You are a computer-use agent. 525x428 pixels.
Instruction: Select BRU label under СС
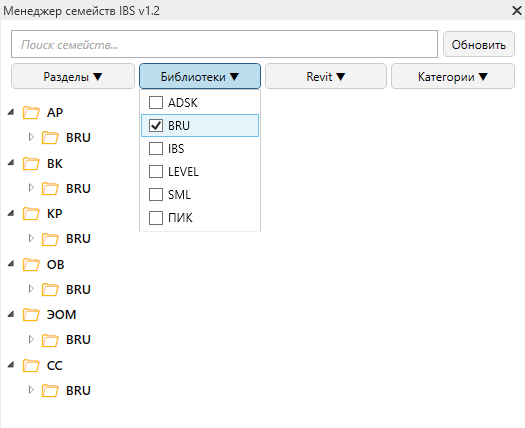click(78, 391)
